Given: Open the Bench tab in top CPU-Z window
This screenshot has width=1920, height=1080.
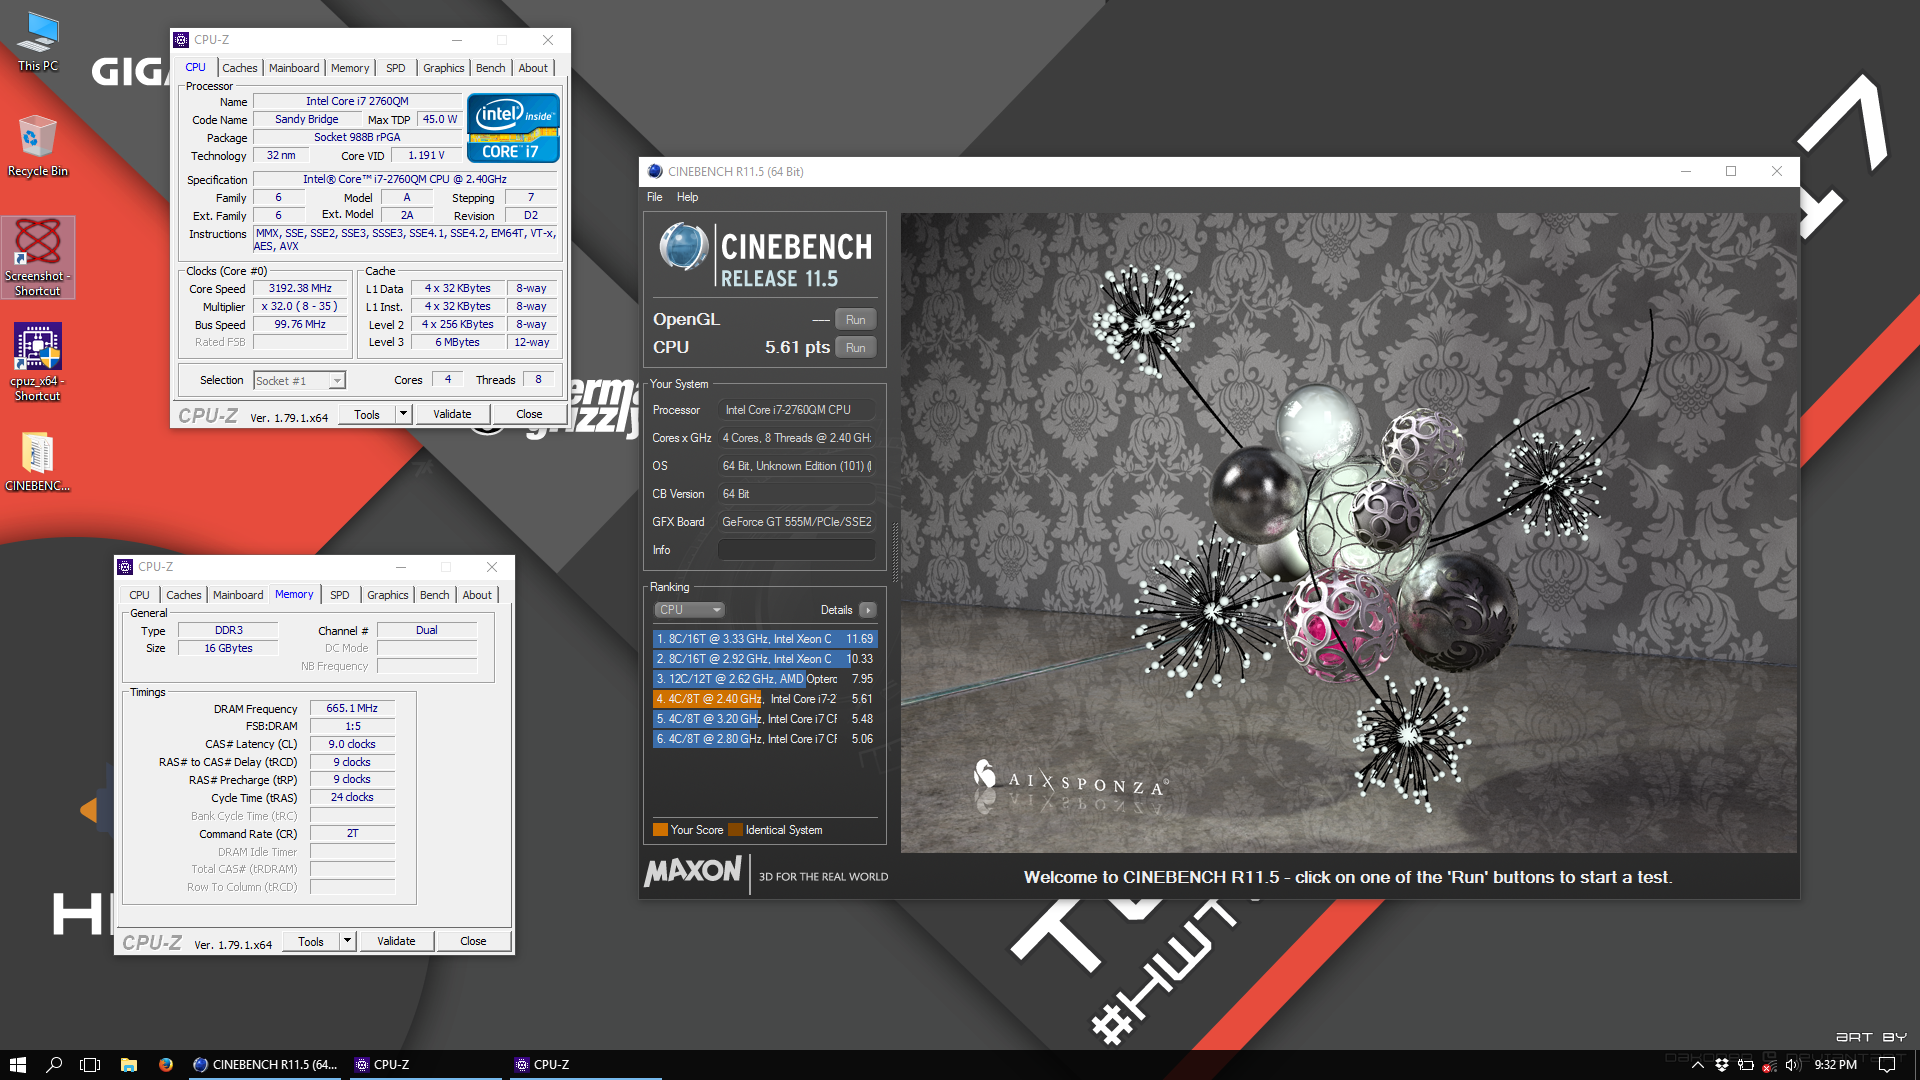Looking at the screenshot, I should (490, 68).
